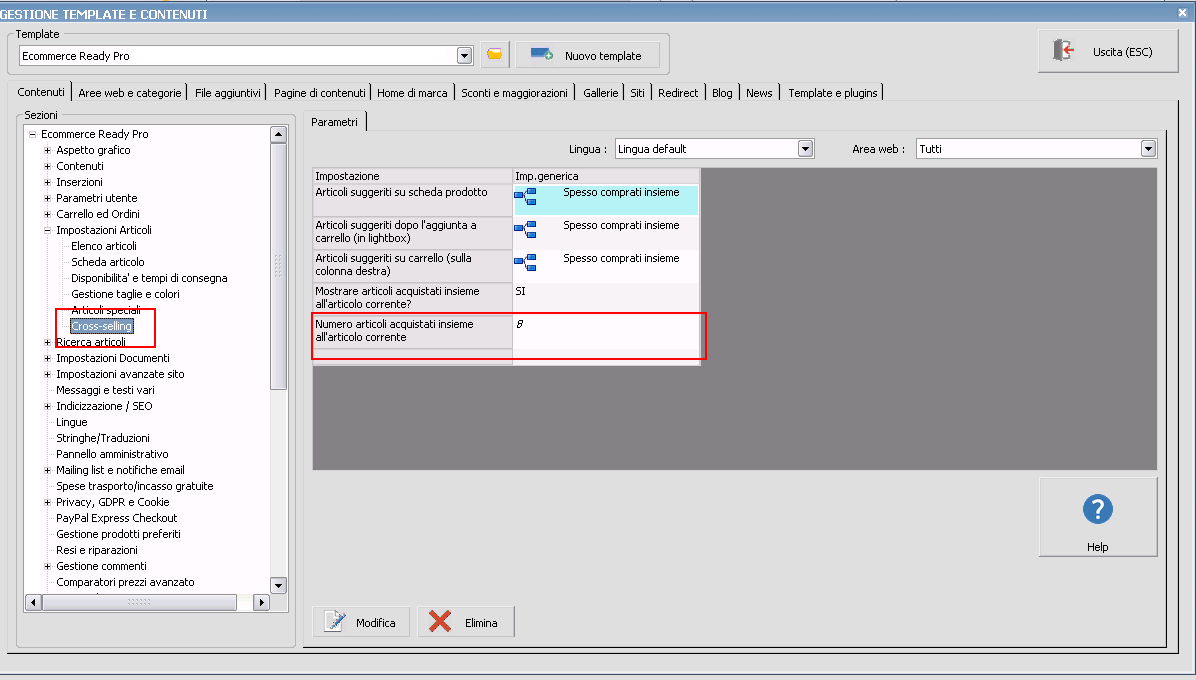Viewport: 1196px width, 680px height.
Task: Open the Template e plugins tab
Action: point(832,93)
